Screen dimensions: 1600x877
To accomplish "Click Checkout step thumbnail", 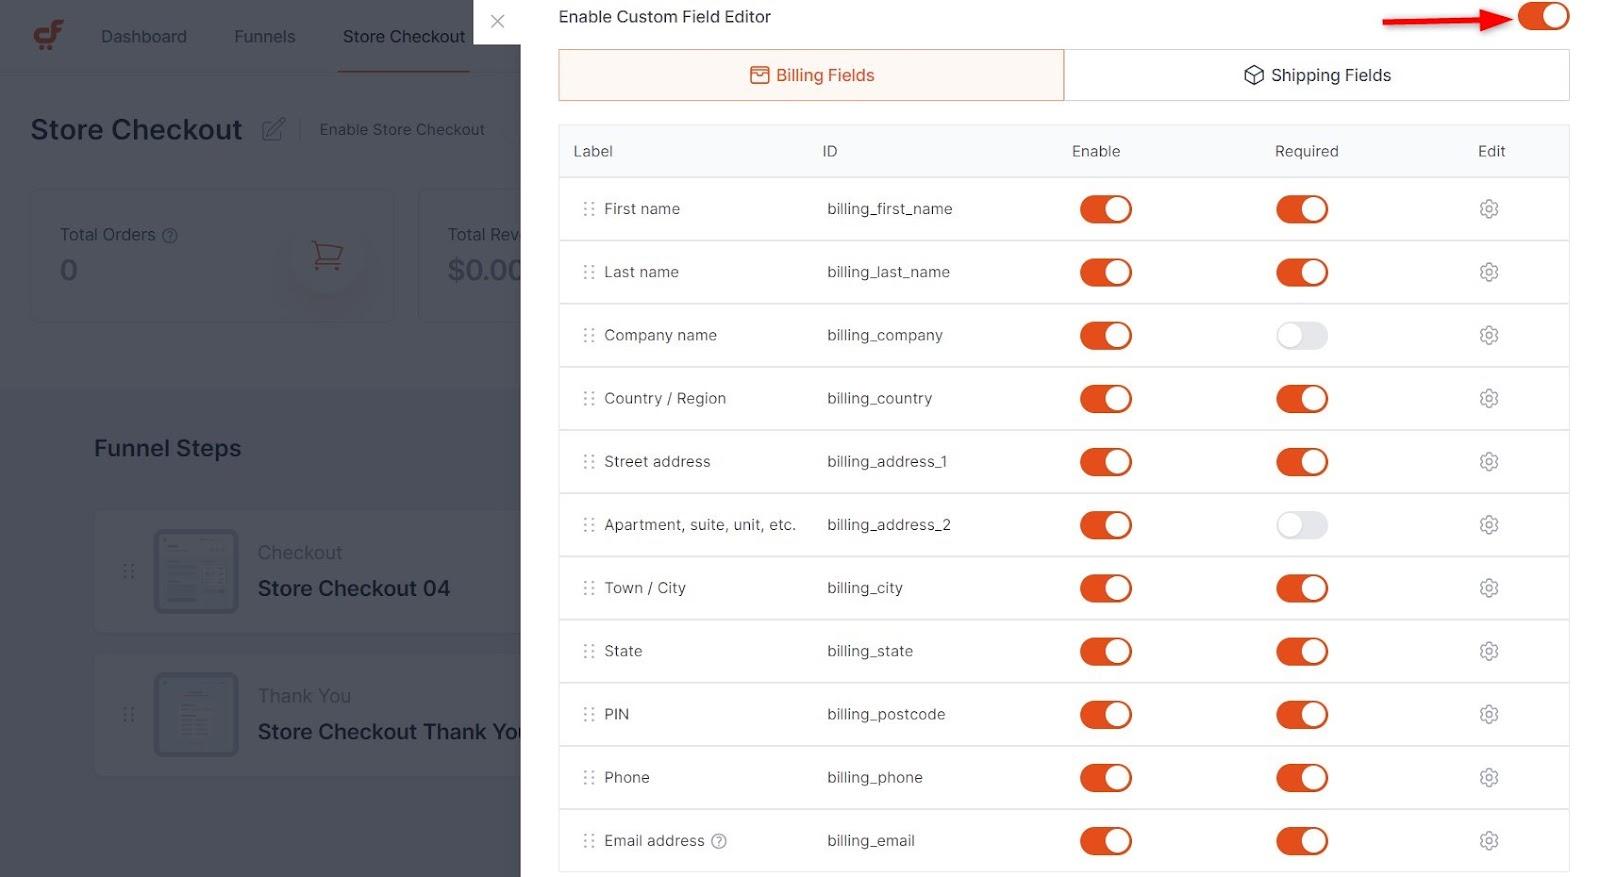I will coord(196,571).
